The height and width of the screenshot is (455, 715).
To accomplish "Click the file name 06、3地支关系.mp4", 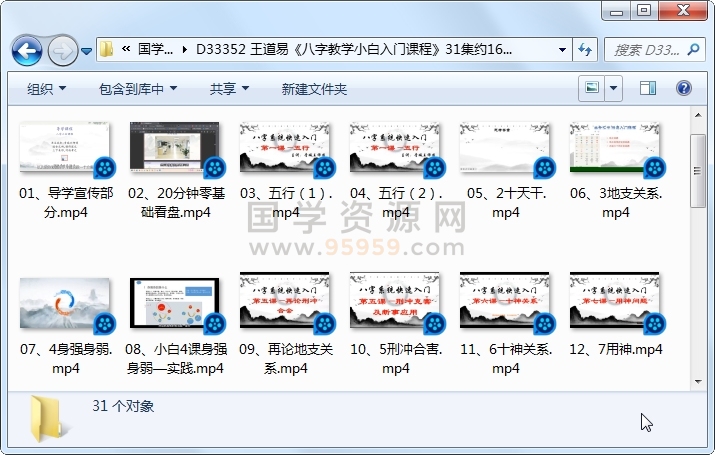I will click(x=616, y=203).
